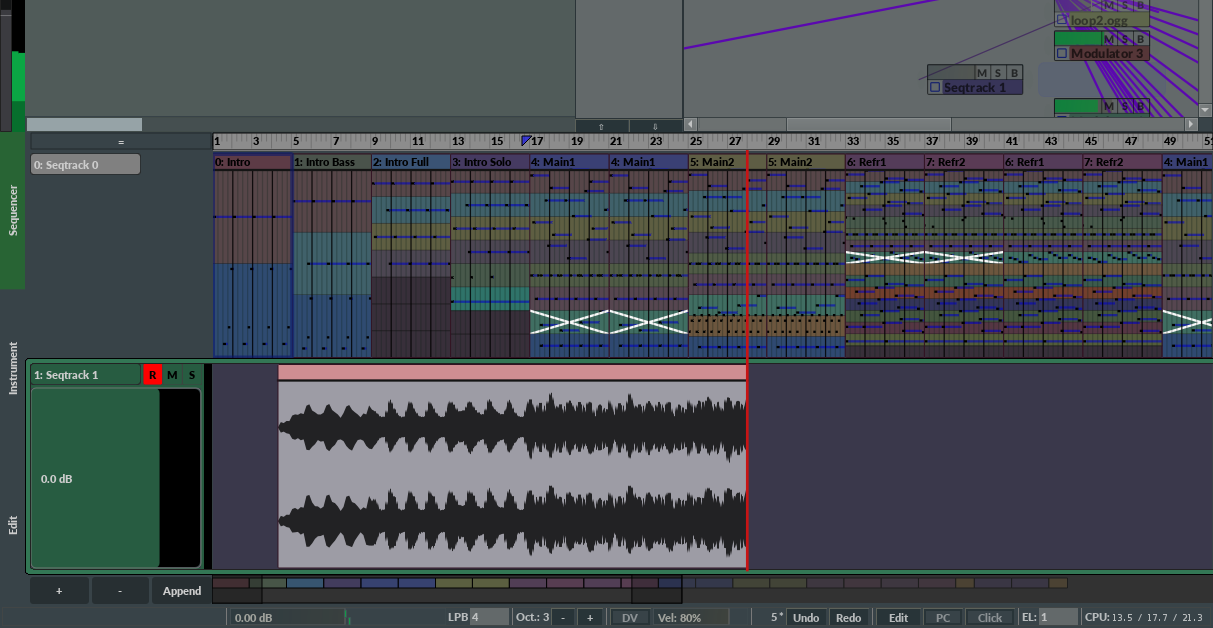The height and width of the screenshot is (628, 1213).
Task: Increase octave with the plus stepper
Action: (590, 618)
